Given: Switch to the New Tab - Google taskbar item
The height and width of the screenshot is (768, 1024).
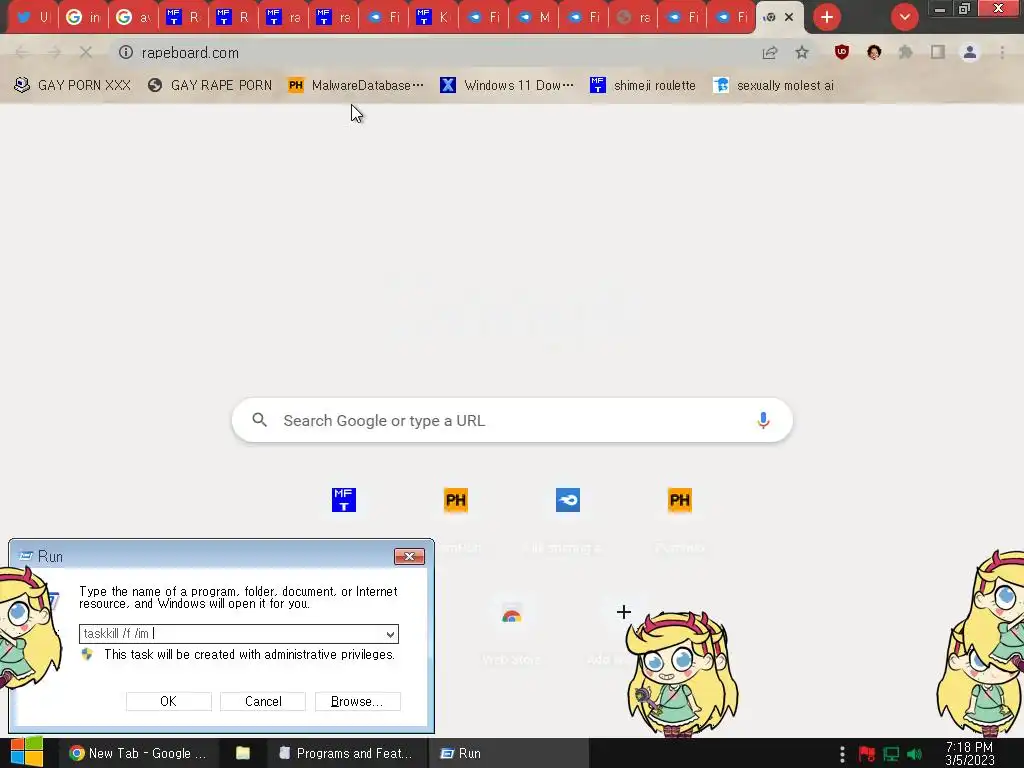Looking at the screenshot, I should pyautogui.click(x=138, y=753).
